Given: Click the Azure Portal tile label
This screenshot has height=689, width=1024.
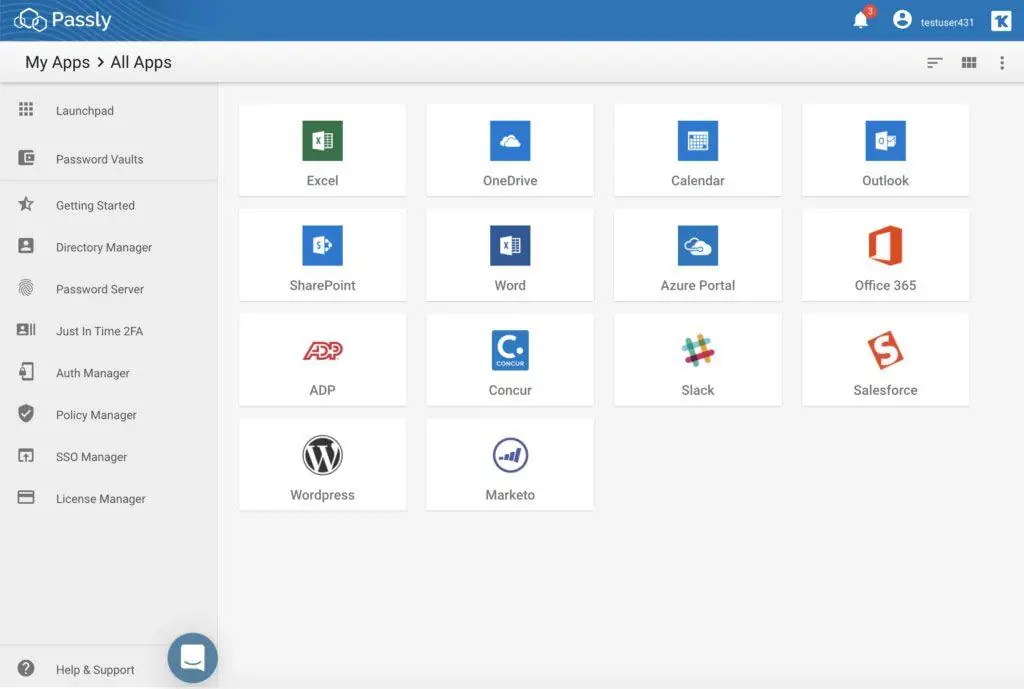Looking at the screenshot, I should click(697, 285).
